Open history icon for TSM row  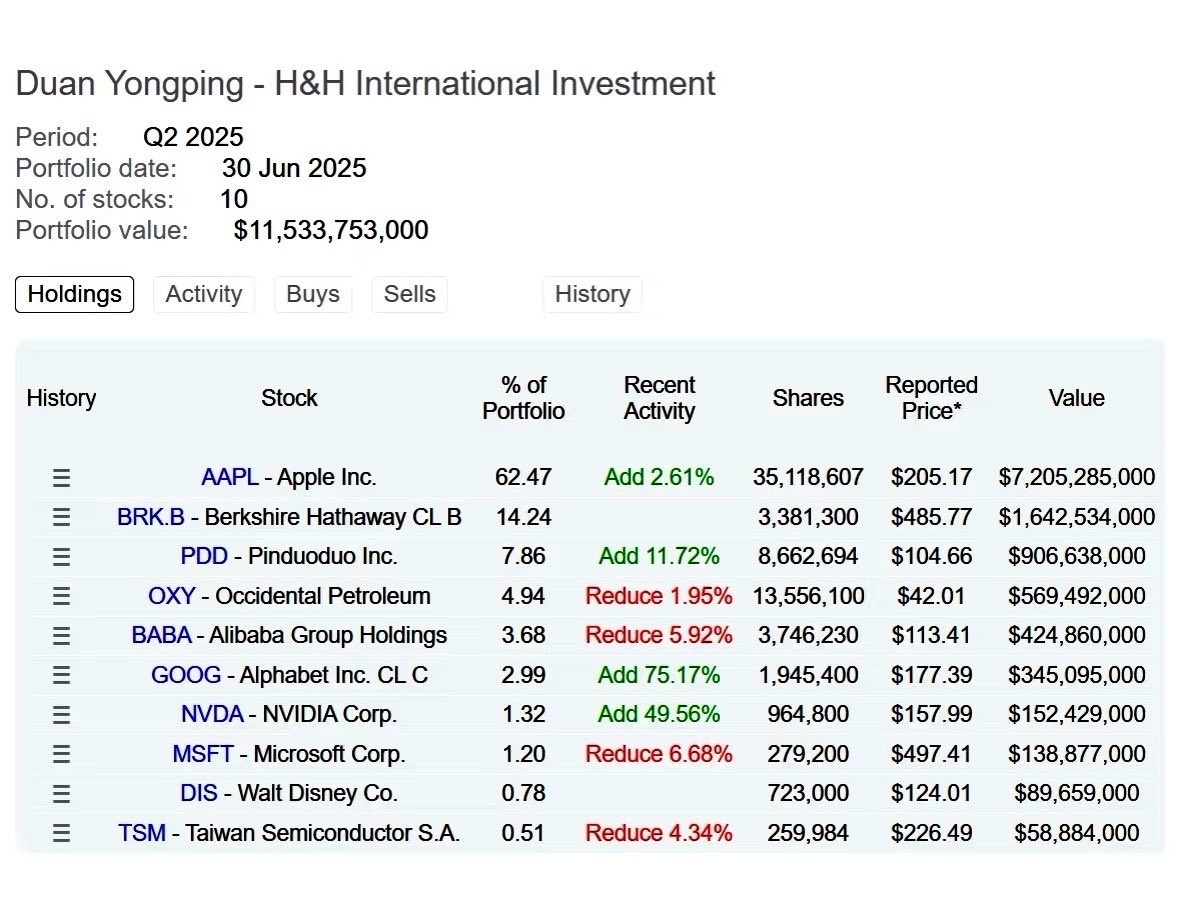click(62, 834)
